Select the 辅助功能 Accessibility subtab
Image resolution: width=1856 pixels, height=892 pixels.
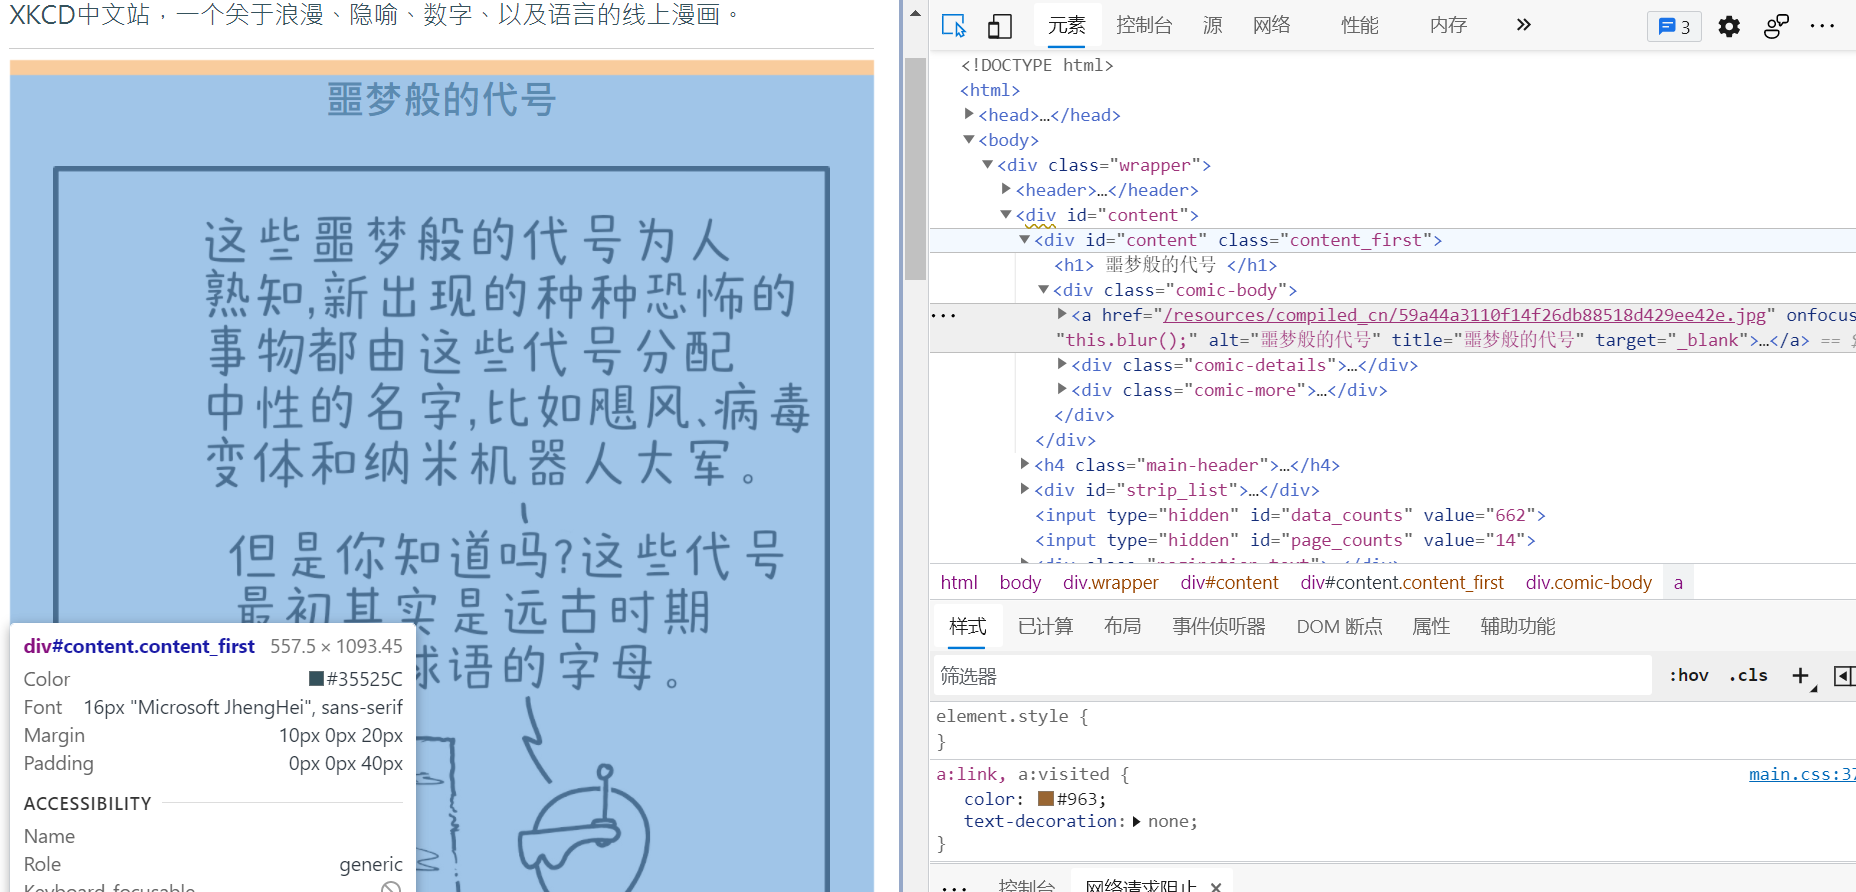point(1518,627)
